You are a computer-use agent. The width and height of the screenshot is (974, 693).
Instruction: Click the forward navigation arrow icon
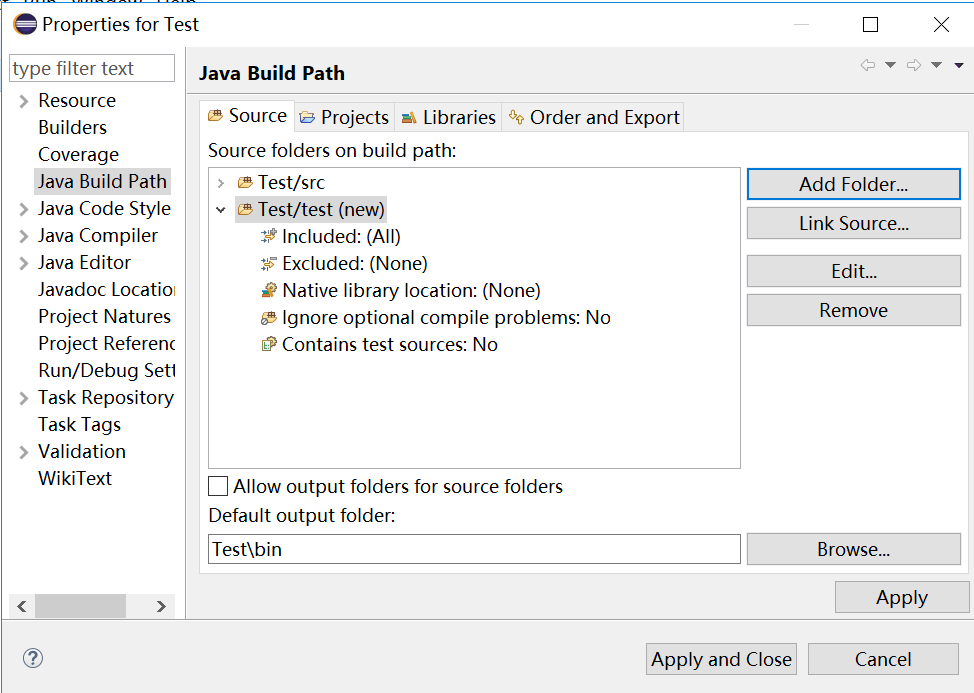pyautogui.click(x=913, y=65)
